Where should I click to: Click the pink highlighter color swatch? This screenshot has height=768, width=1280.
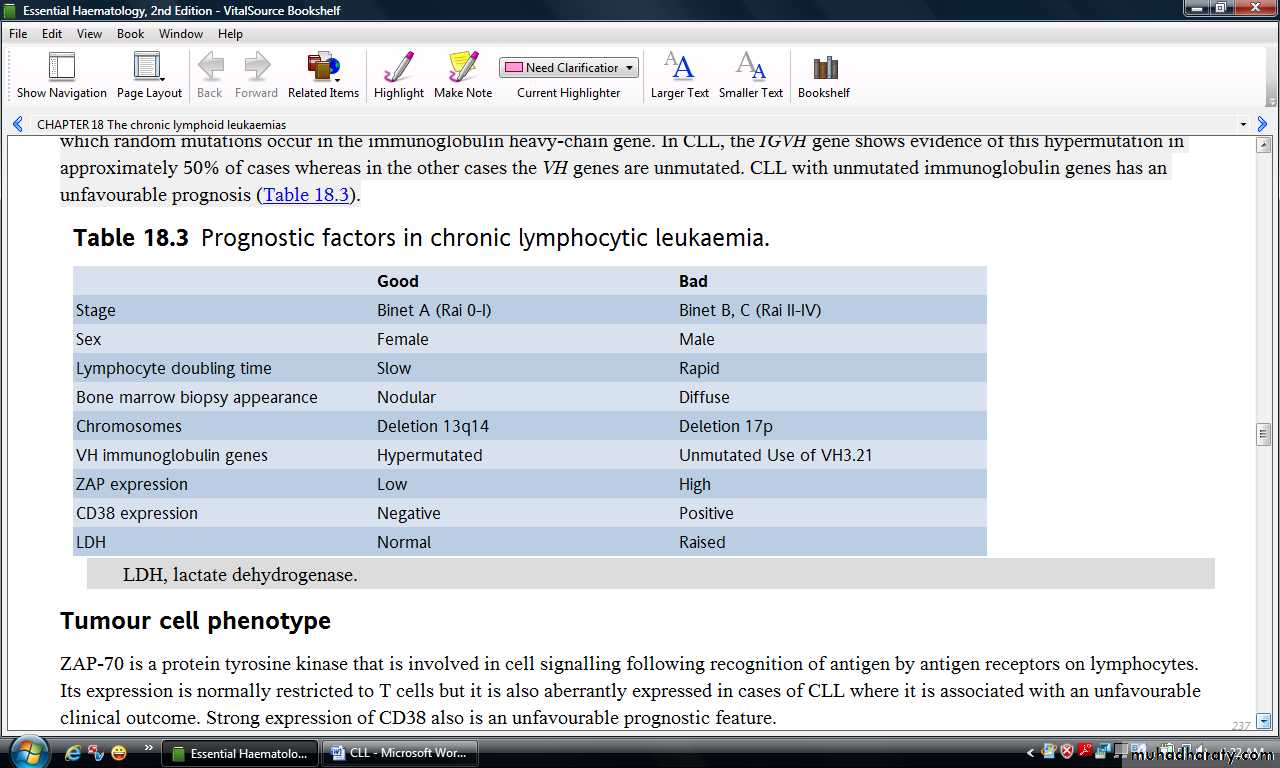click(x=513, y=68)
